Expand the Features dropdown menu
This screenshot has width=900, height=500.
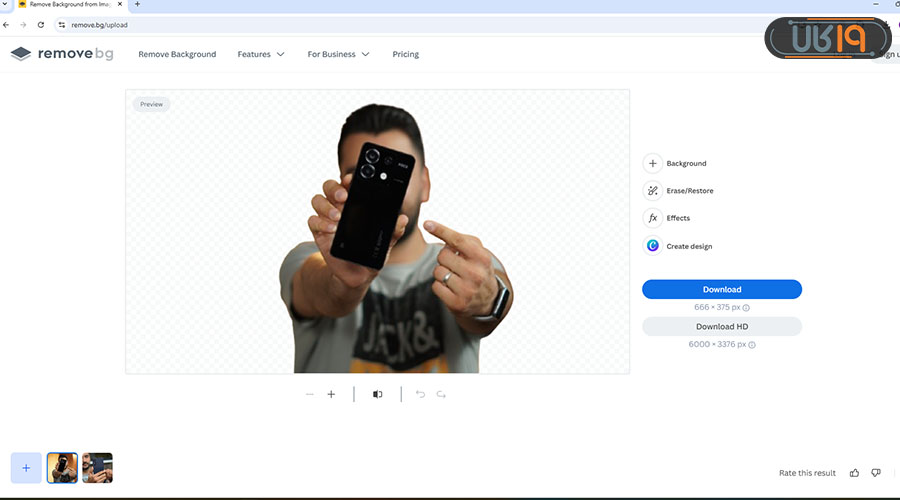tap(261, 54)
